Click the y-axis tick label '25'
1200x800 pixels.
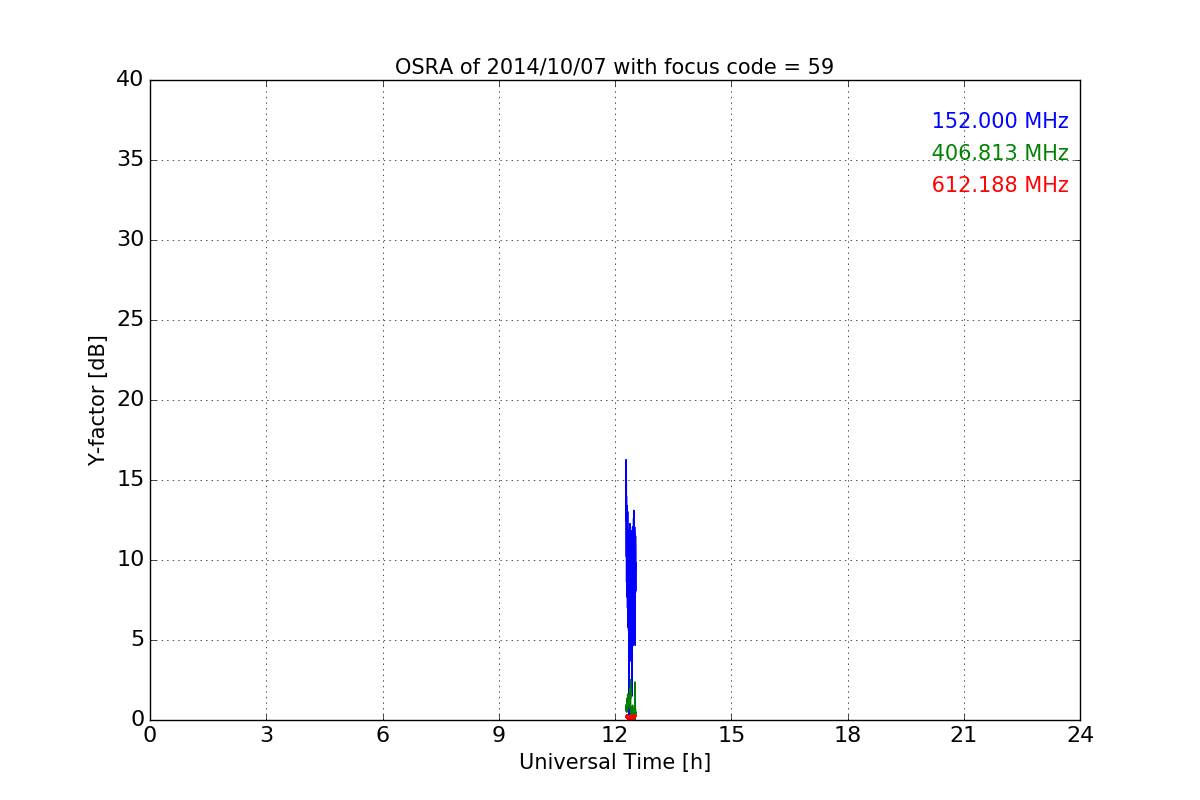130,320
